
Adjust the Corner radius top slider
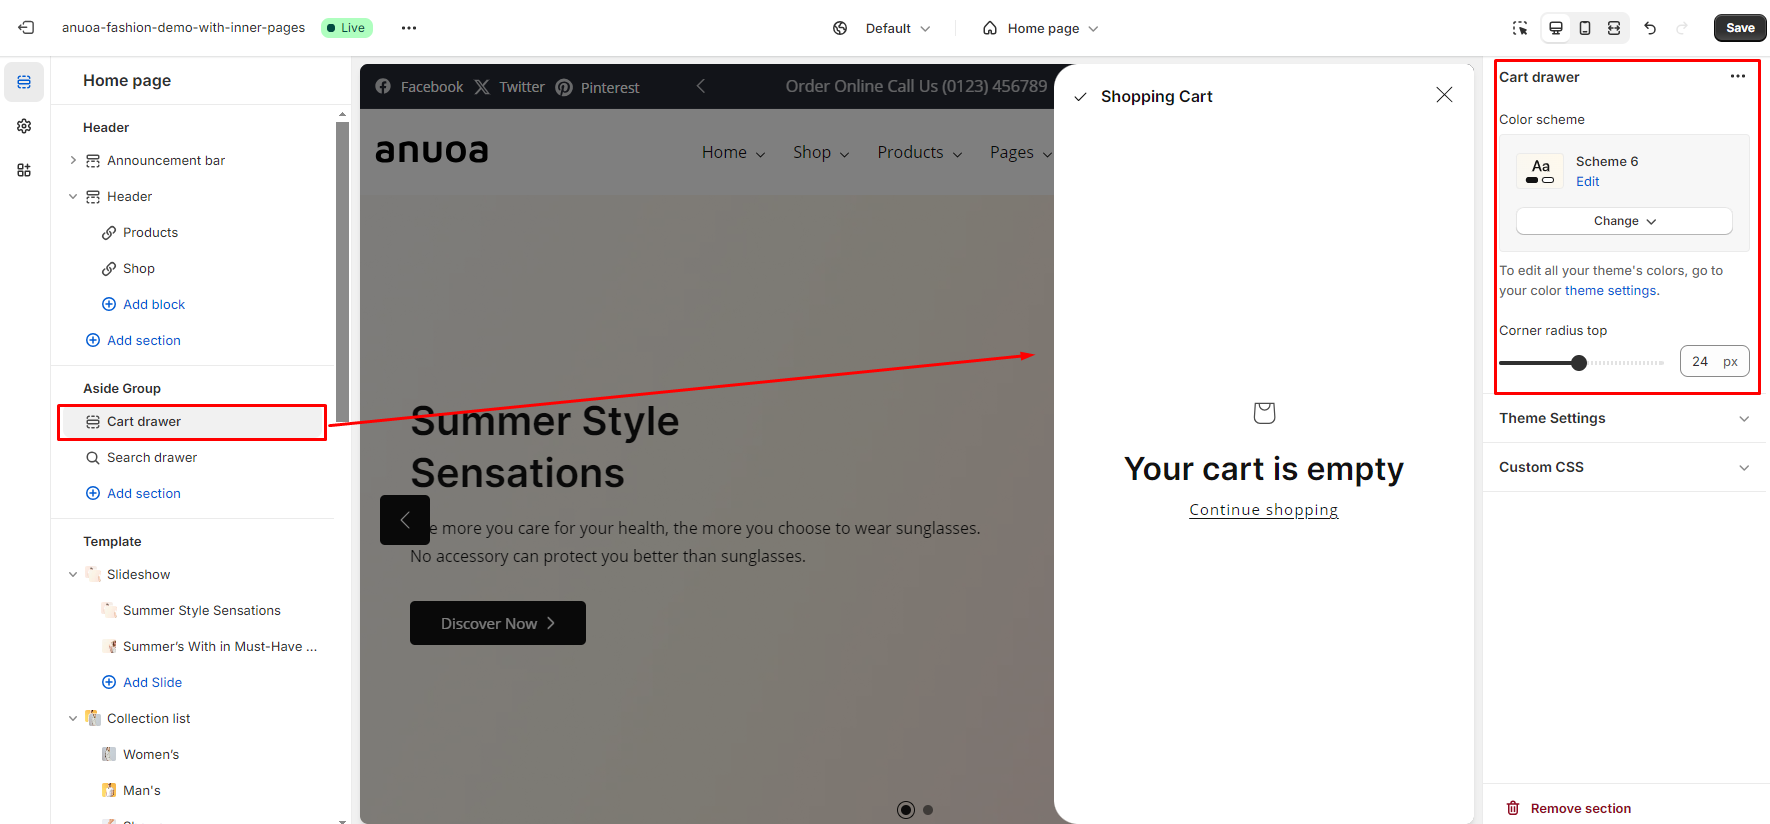click(x=1579, y=363)
